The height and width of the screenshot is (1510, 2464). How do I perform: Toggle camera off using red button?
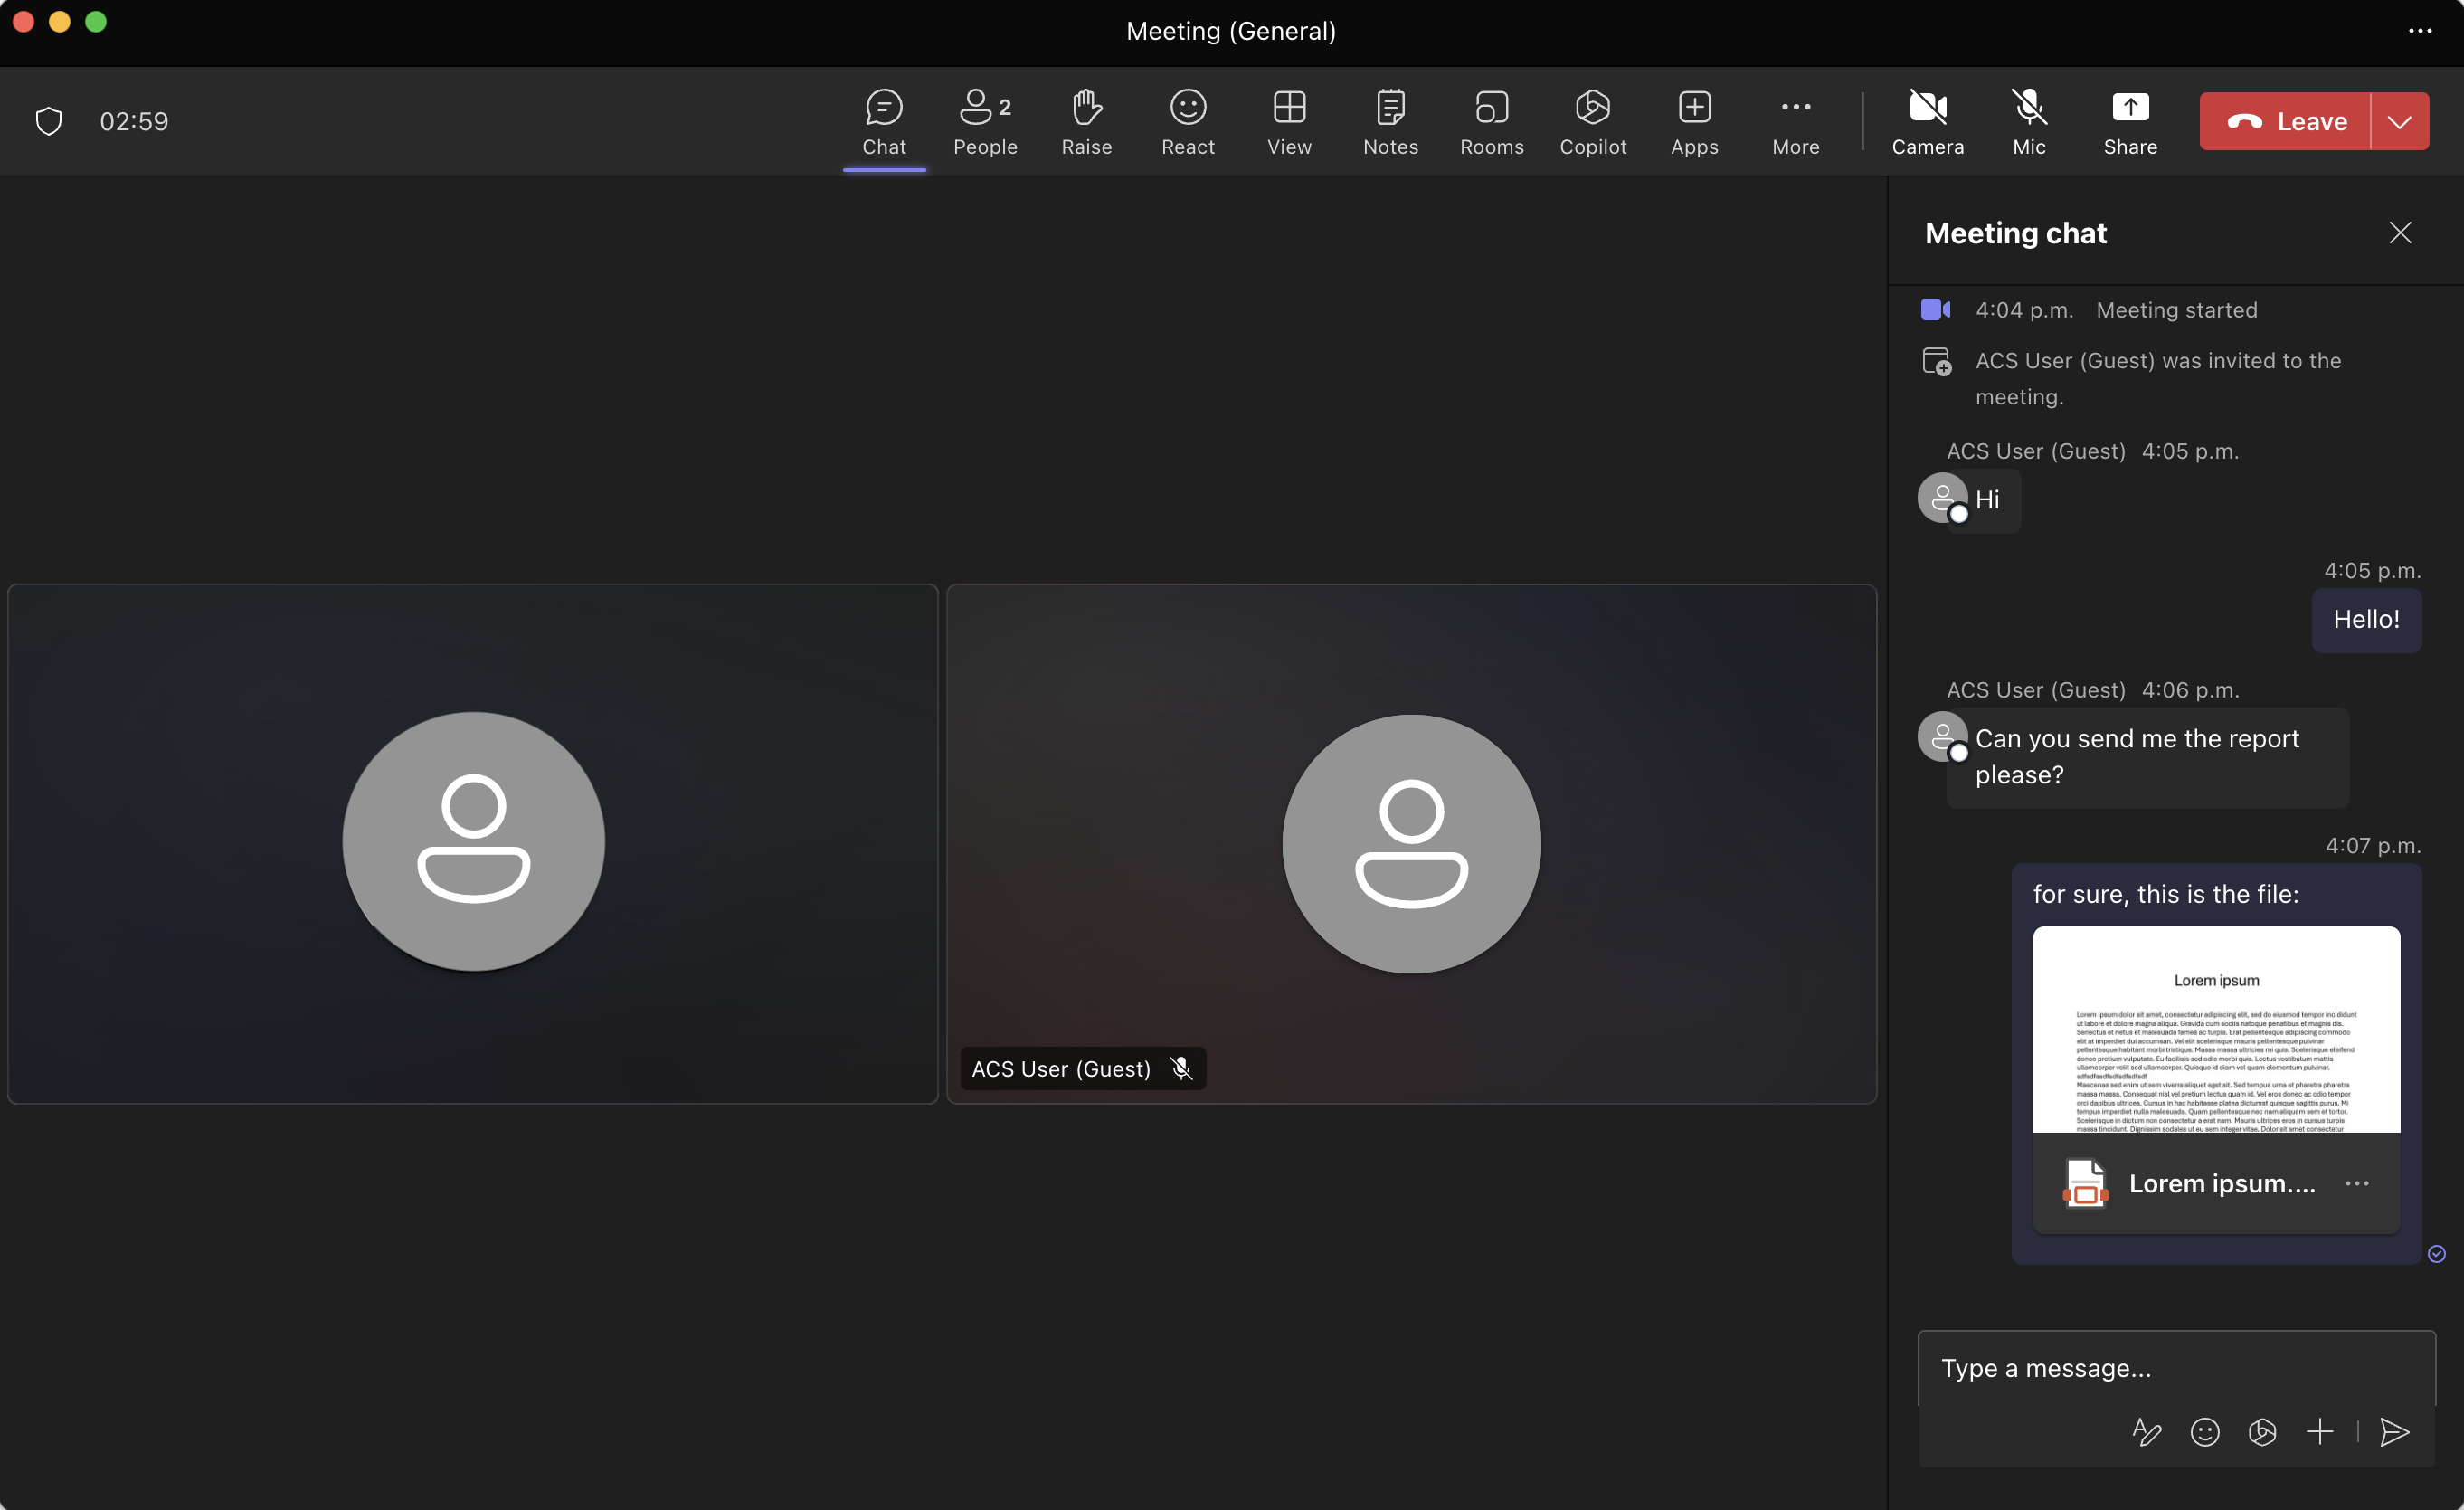point(1928,121)
